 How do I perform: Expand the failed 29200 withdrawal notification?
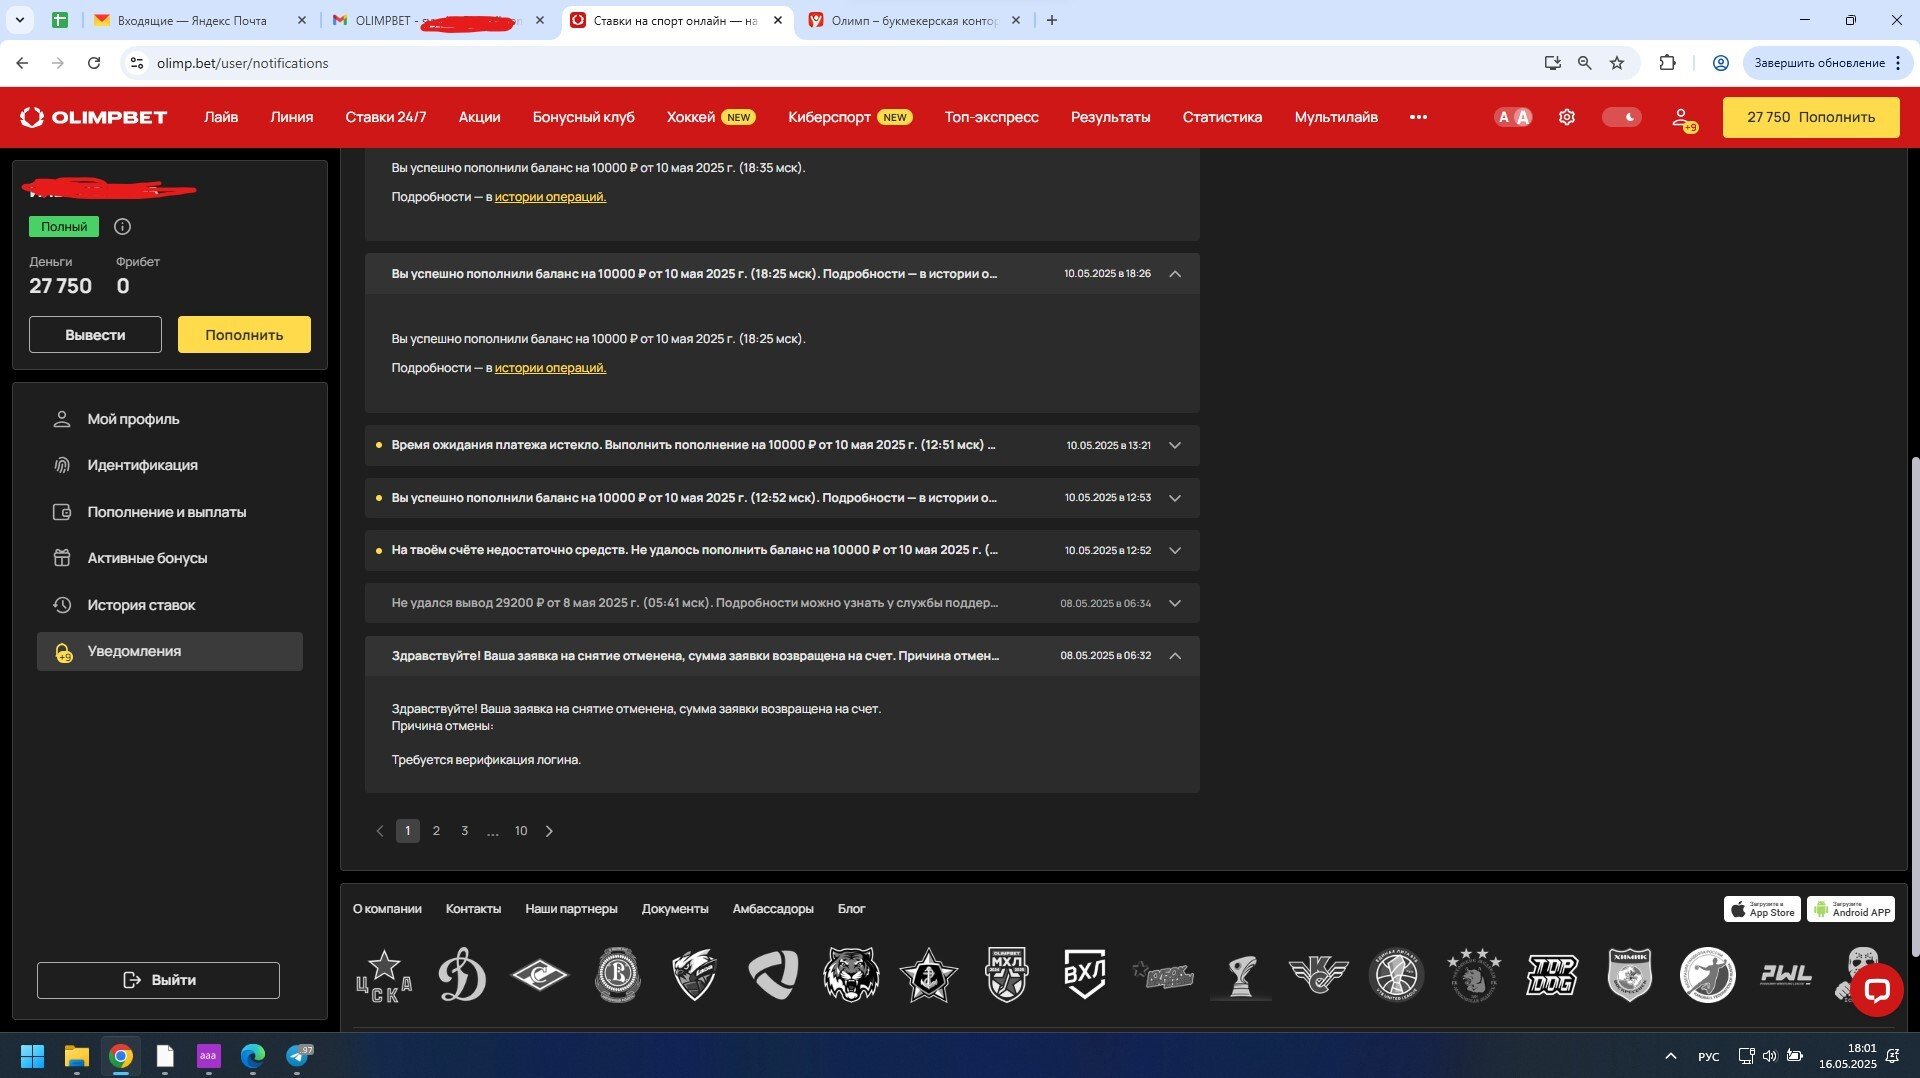pyautogui.click(x=1175, y=603)
